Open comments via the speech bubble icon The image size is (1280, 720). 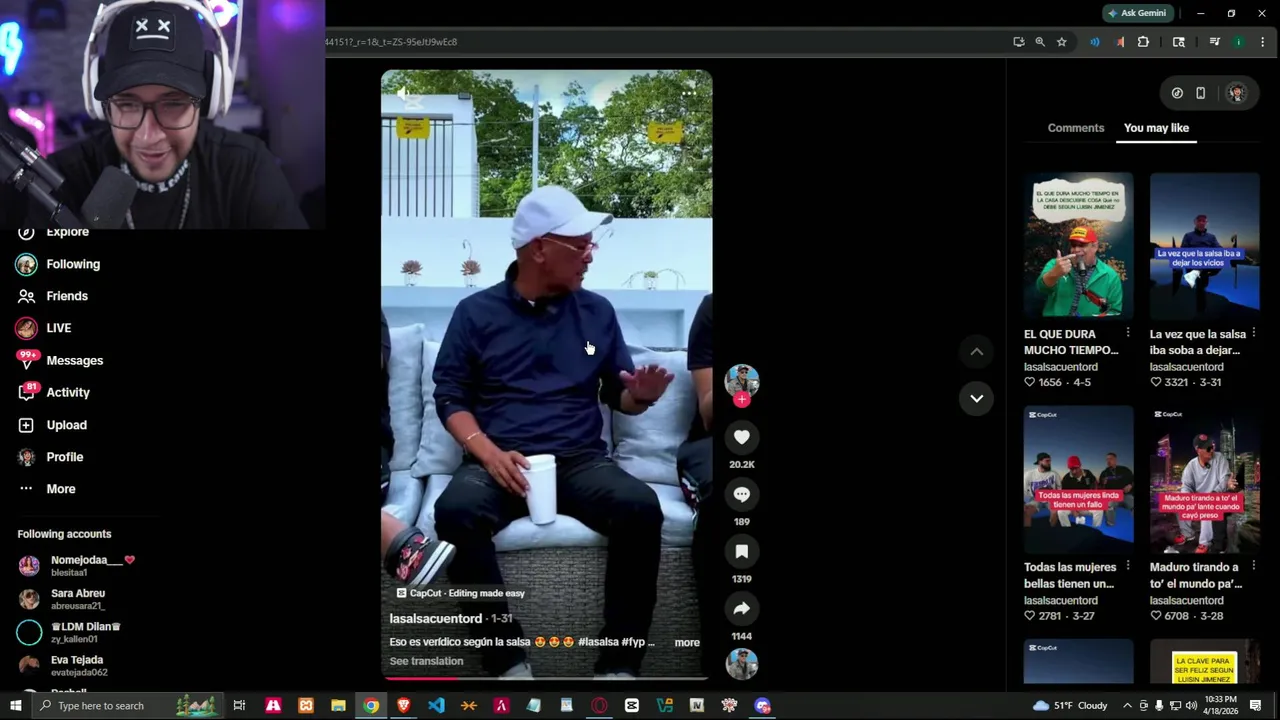point(741,494)
